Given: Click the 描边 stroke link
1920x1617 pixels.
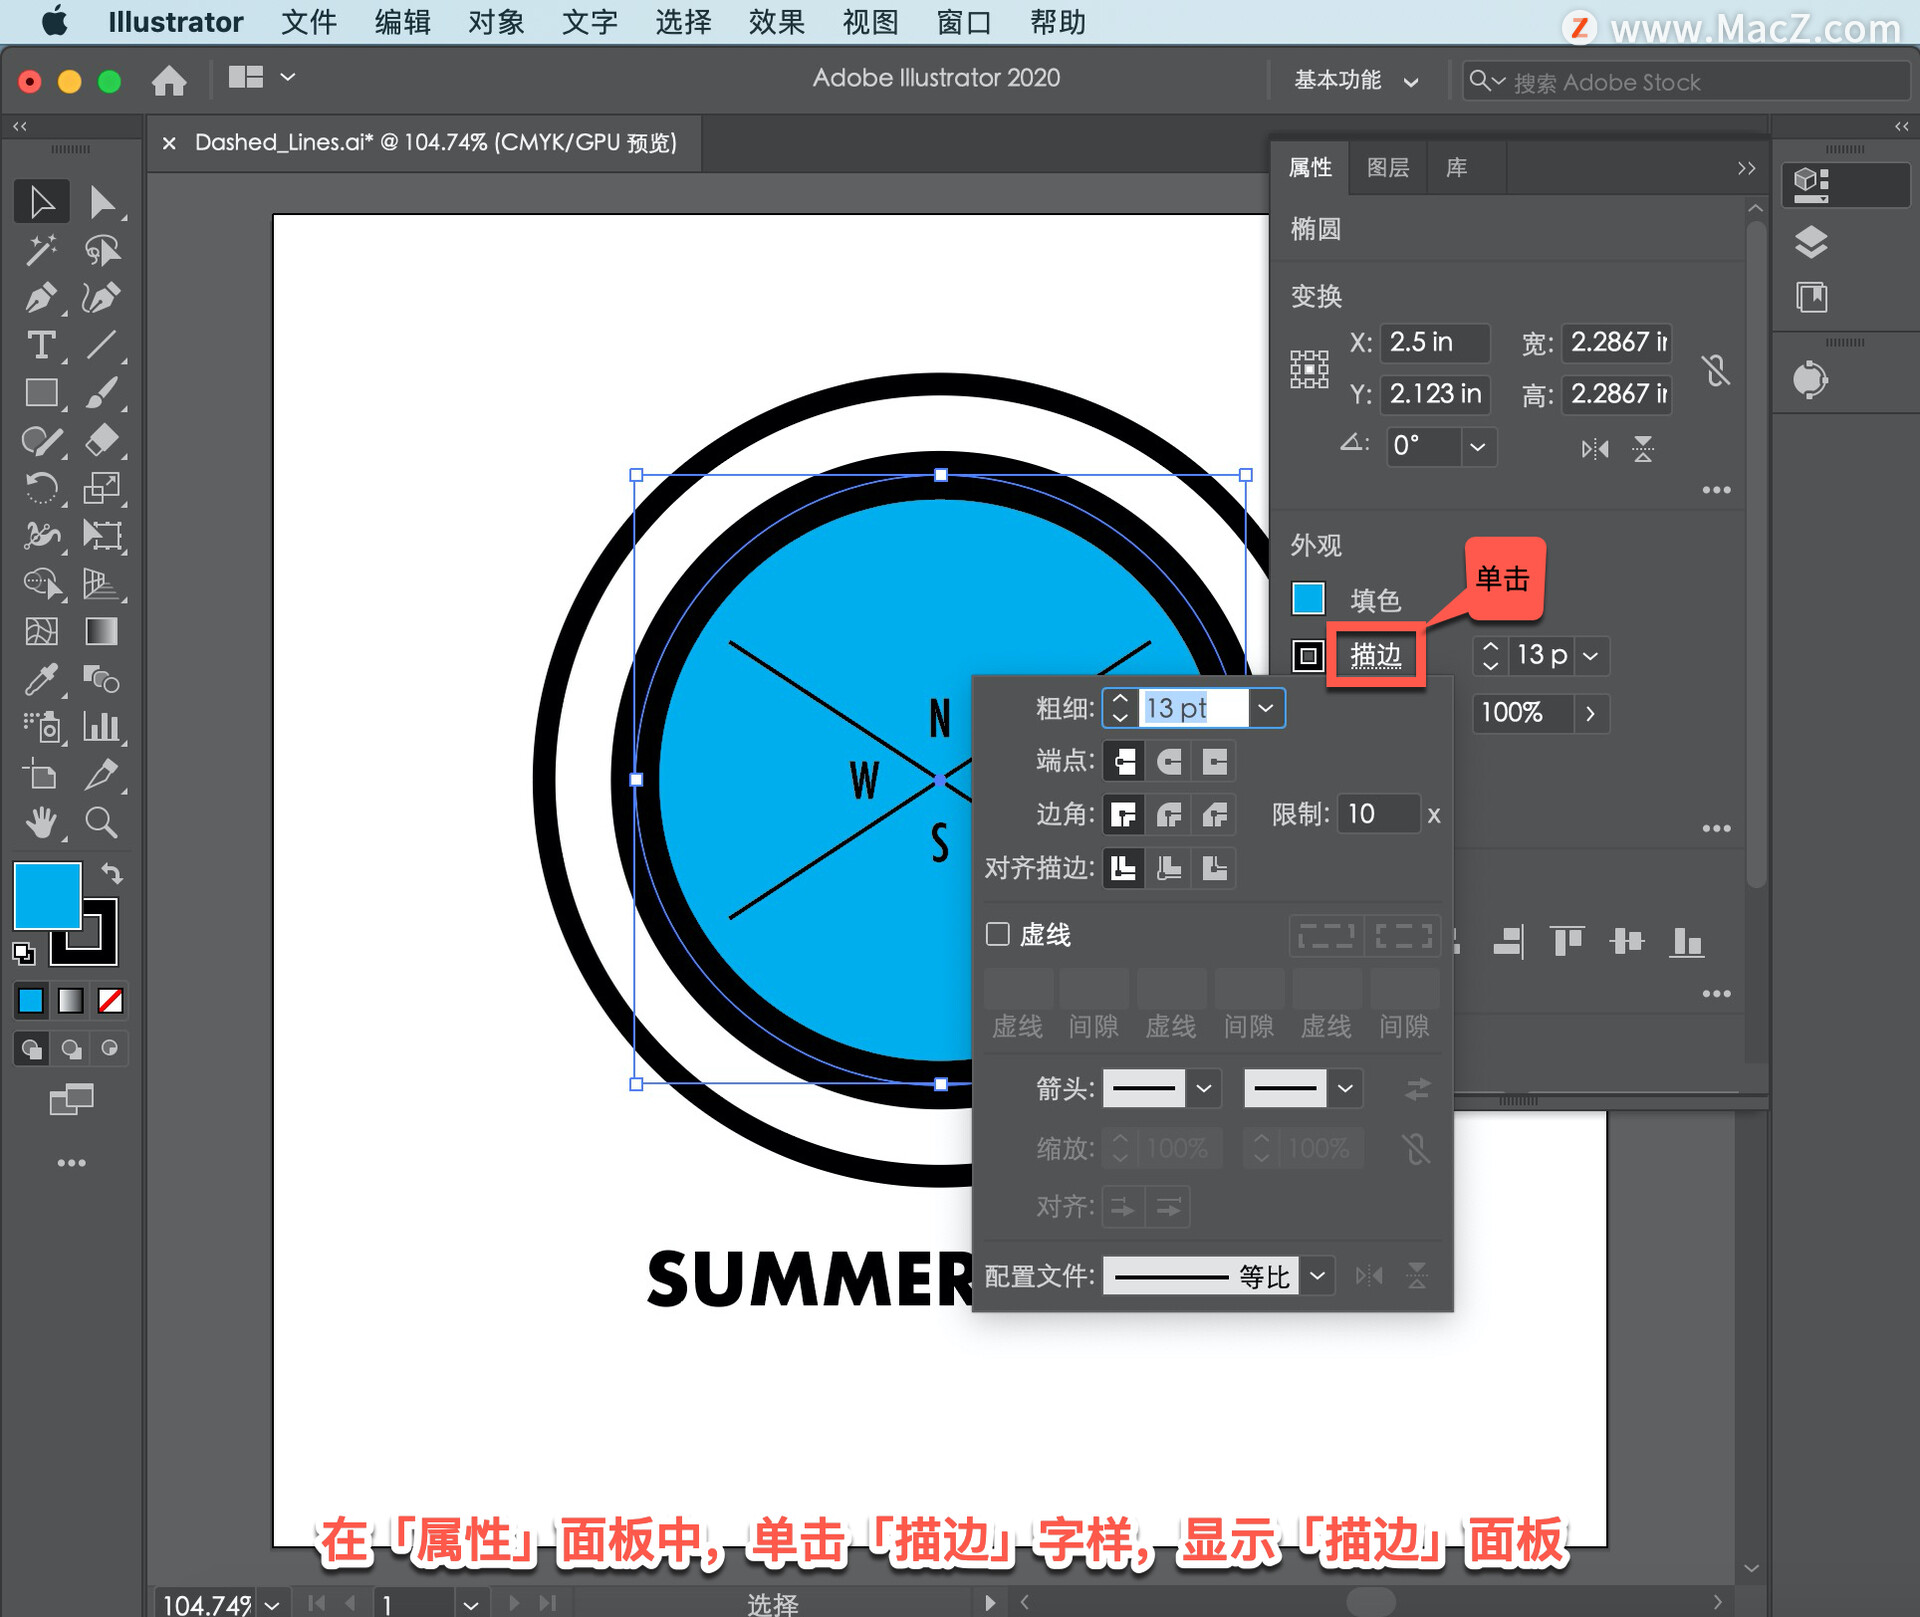Looking at the screenshot, I should tap(1376, 655).
